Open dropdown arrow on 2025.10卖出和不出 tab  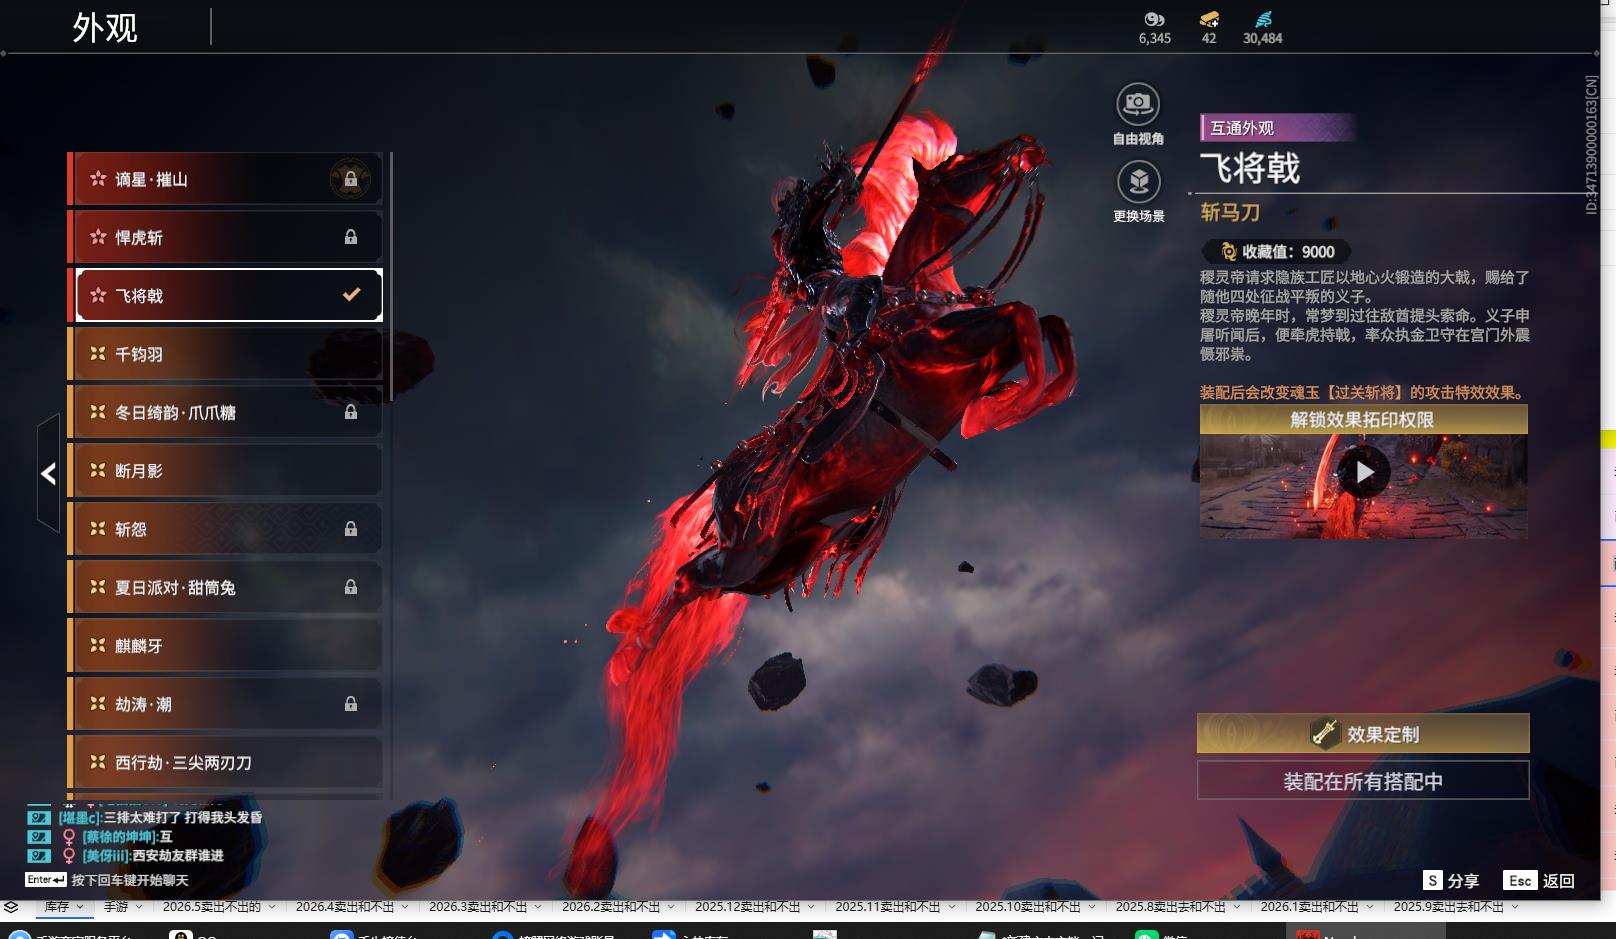tap(1092, 907)
